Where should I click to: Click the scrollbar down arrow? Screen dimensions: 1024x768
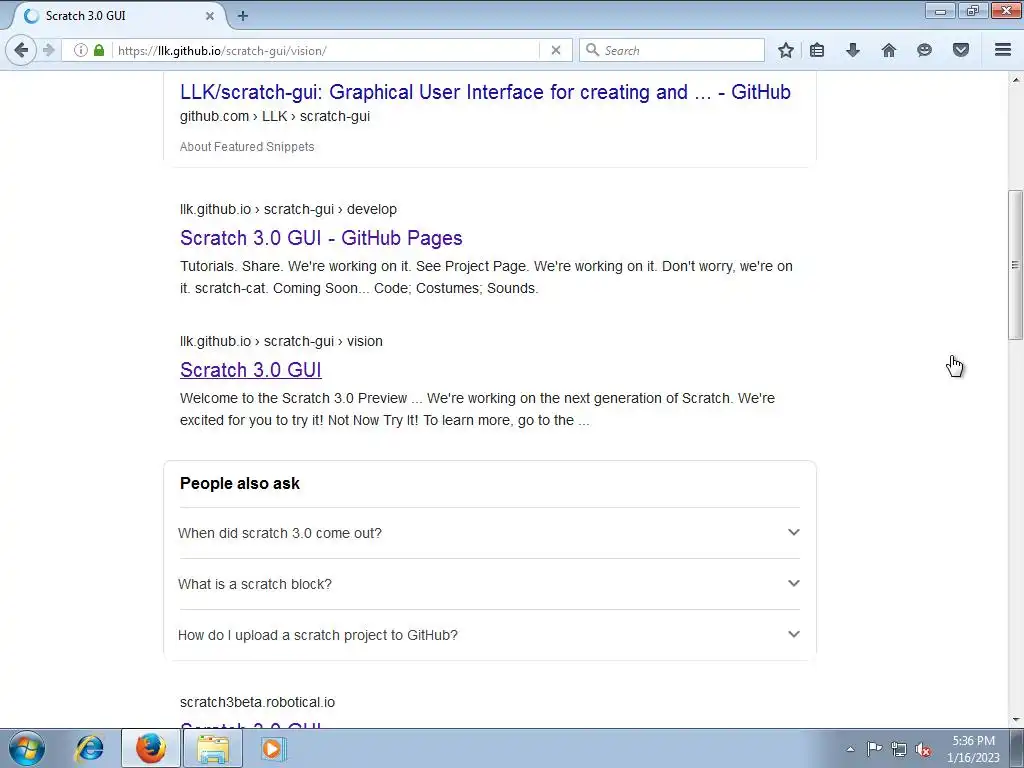(x=1015, y=720)
